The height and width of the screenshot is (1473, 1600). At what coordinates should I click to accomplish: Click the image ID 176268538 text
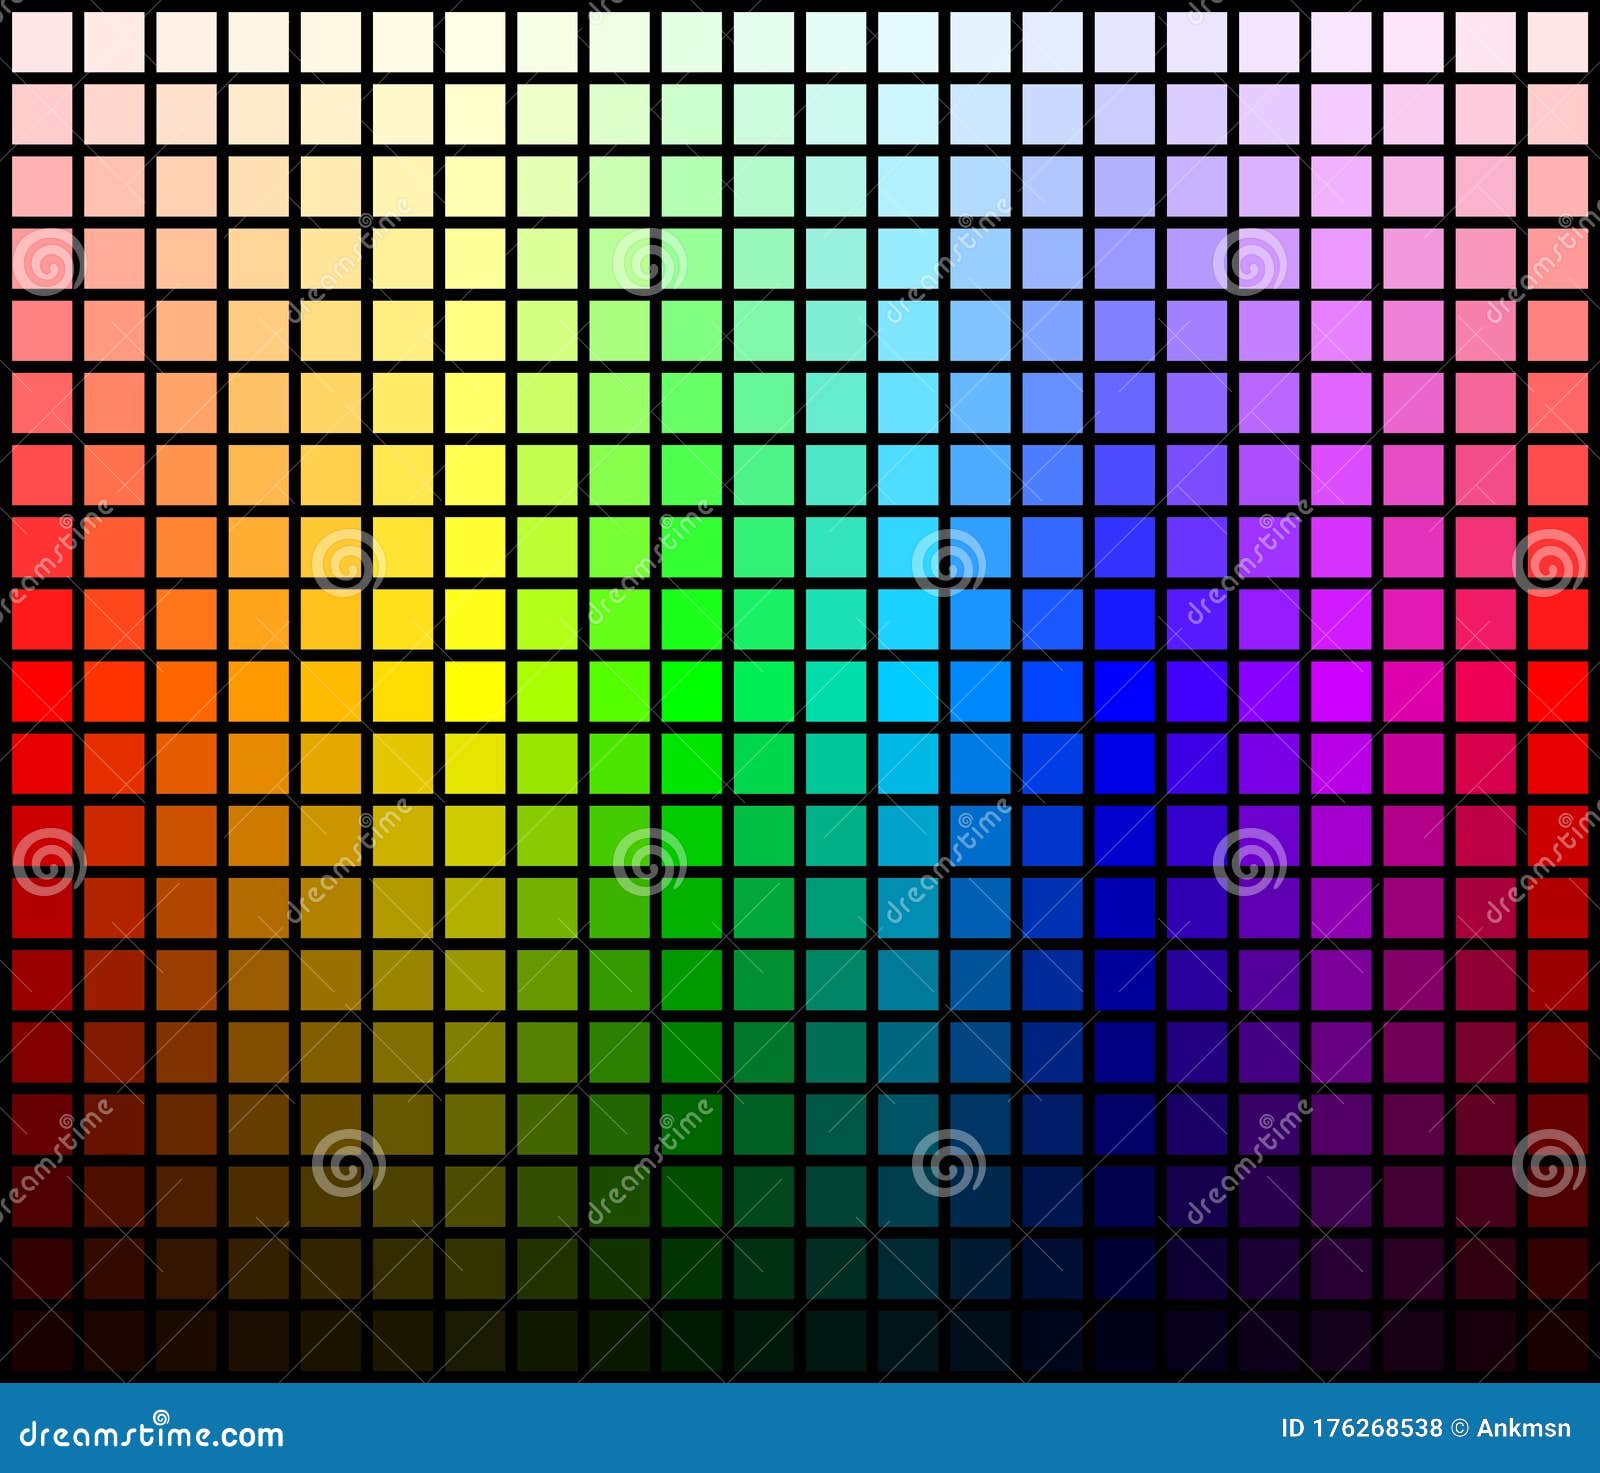point(1362,1428)
